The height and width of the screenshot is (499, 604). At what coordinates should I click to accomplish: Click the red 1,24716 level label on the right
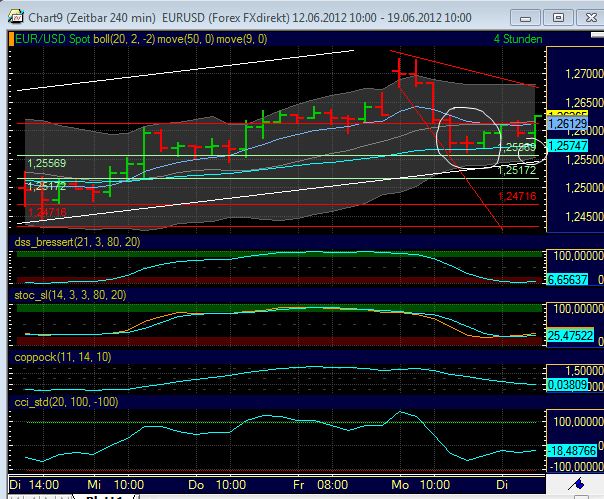(x=517, y=197)
